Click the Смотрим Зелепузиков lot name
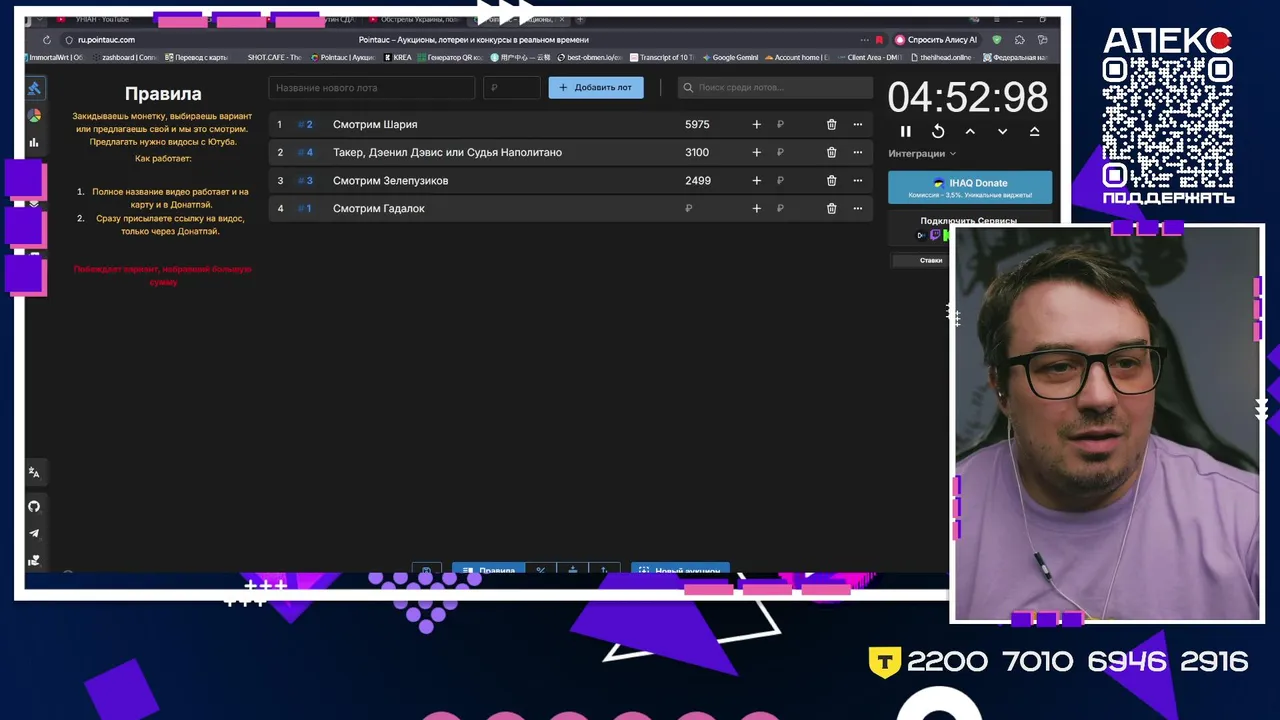Image resolution: width=1280 pixels, height=720 pixels. point(390,180)
